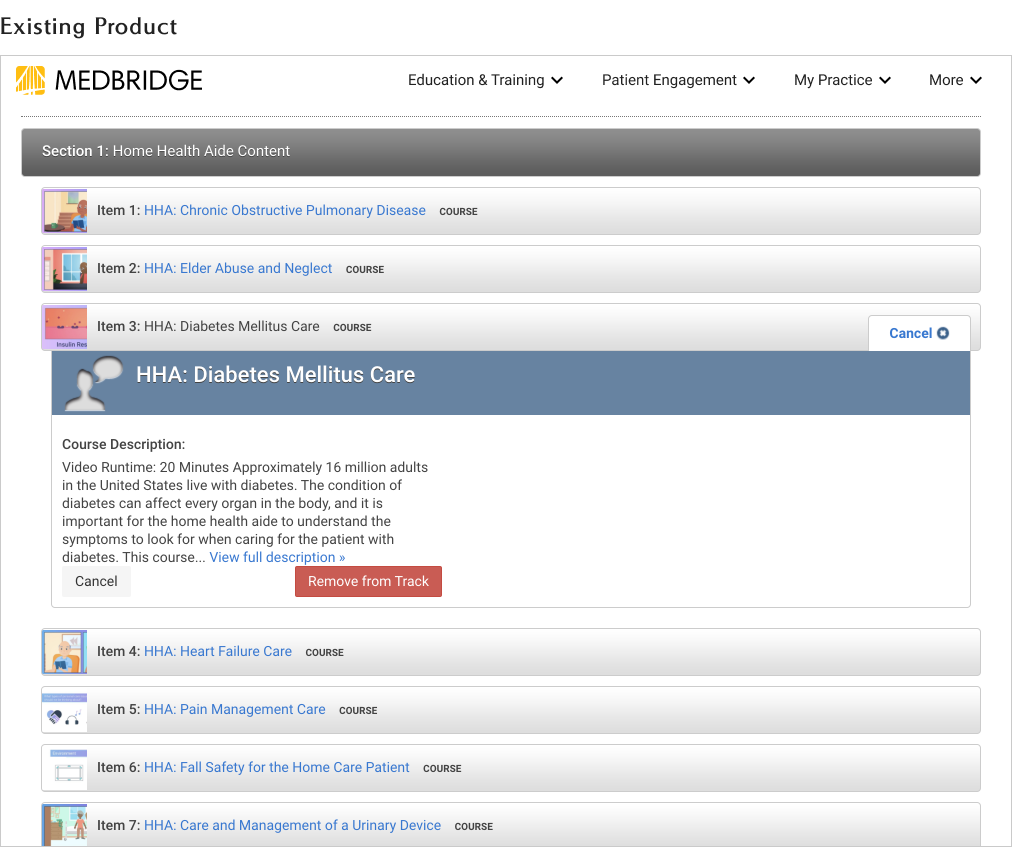Select the Item 5 Pain Management thumbnail

click(65, 710)
